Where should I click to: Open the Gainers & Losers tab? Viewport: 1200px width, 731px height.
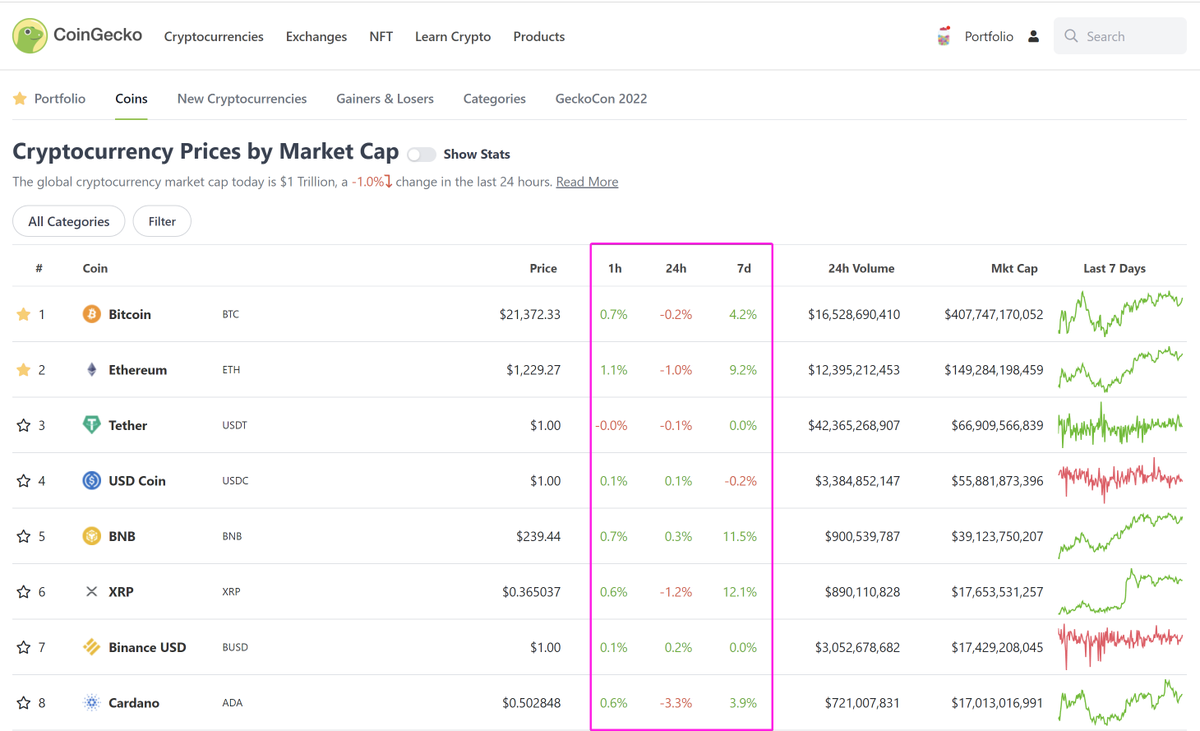tap(385, 99)
